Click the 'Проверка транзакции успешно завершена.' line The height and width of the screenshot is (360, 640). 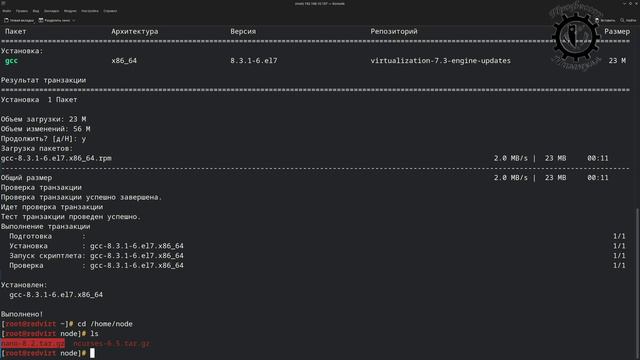pos(81,197)
